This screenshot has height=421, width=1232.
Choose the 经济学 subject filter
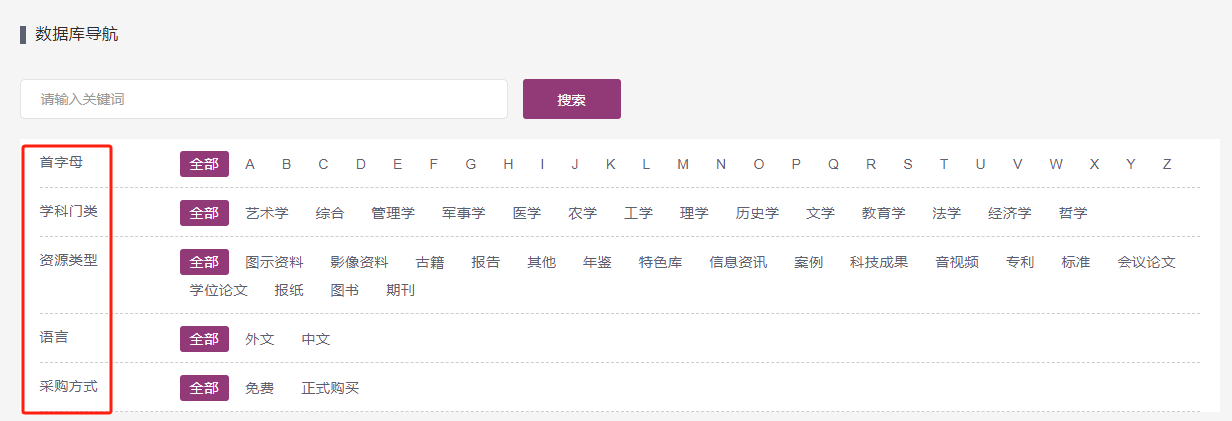pos(1010,213)
